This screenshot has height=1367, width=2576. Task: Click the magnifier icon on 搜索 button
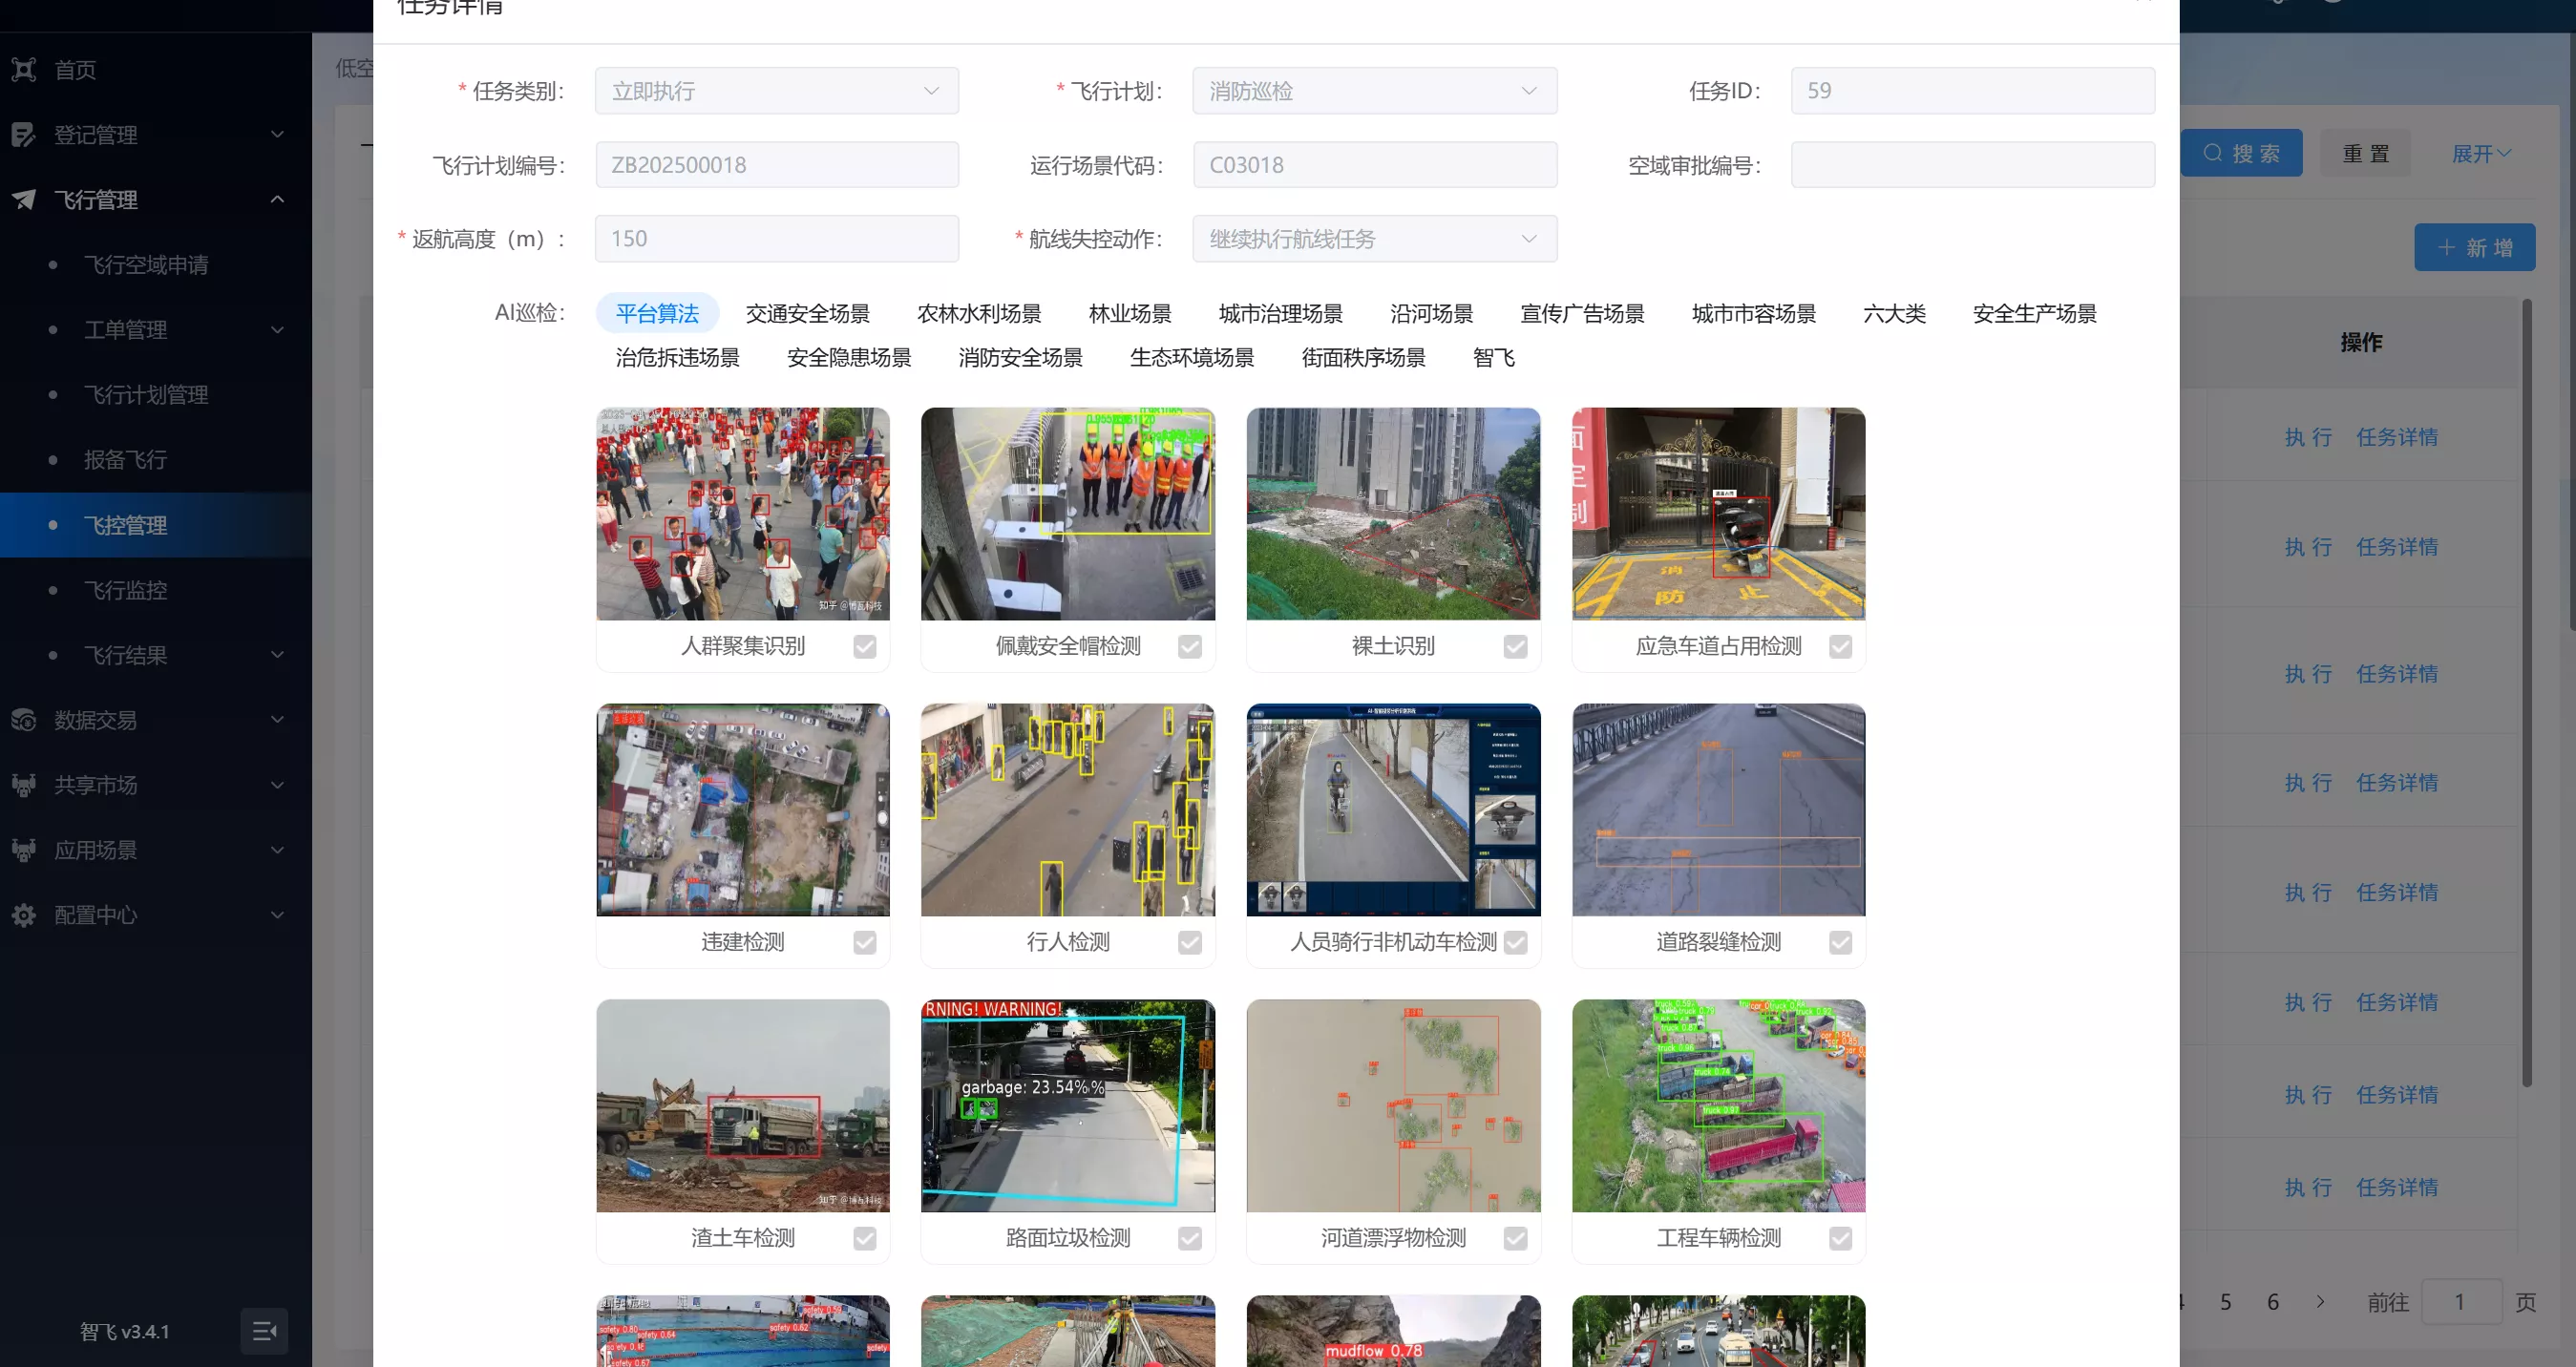[x=2213, y=153]
